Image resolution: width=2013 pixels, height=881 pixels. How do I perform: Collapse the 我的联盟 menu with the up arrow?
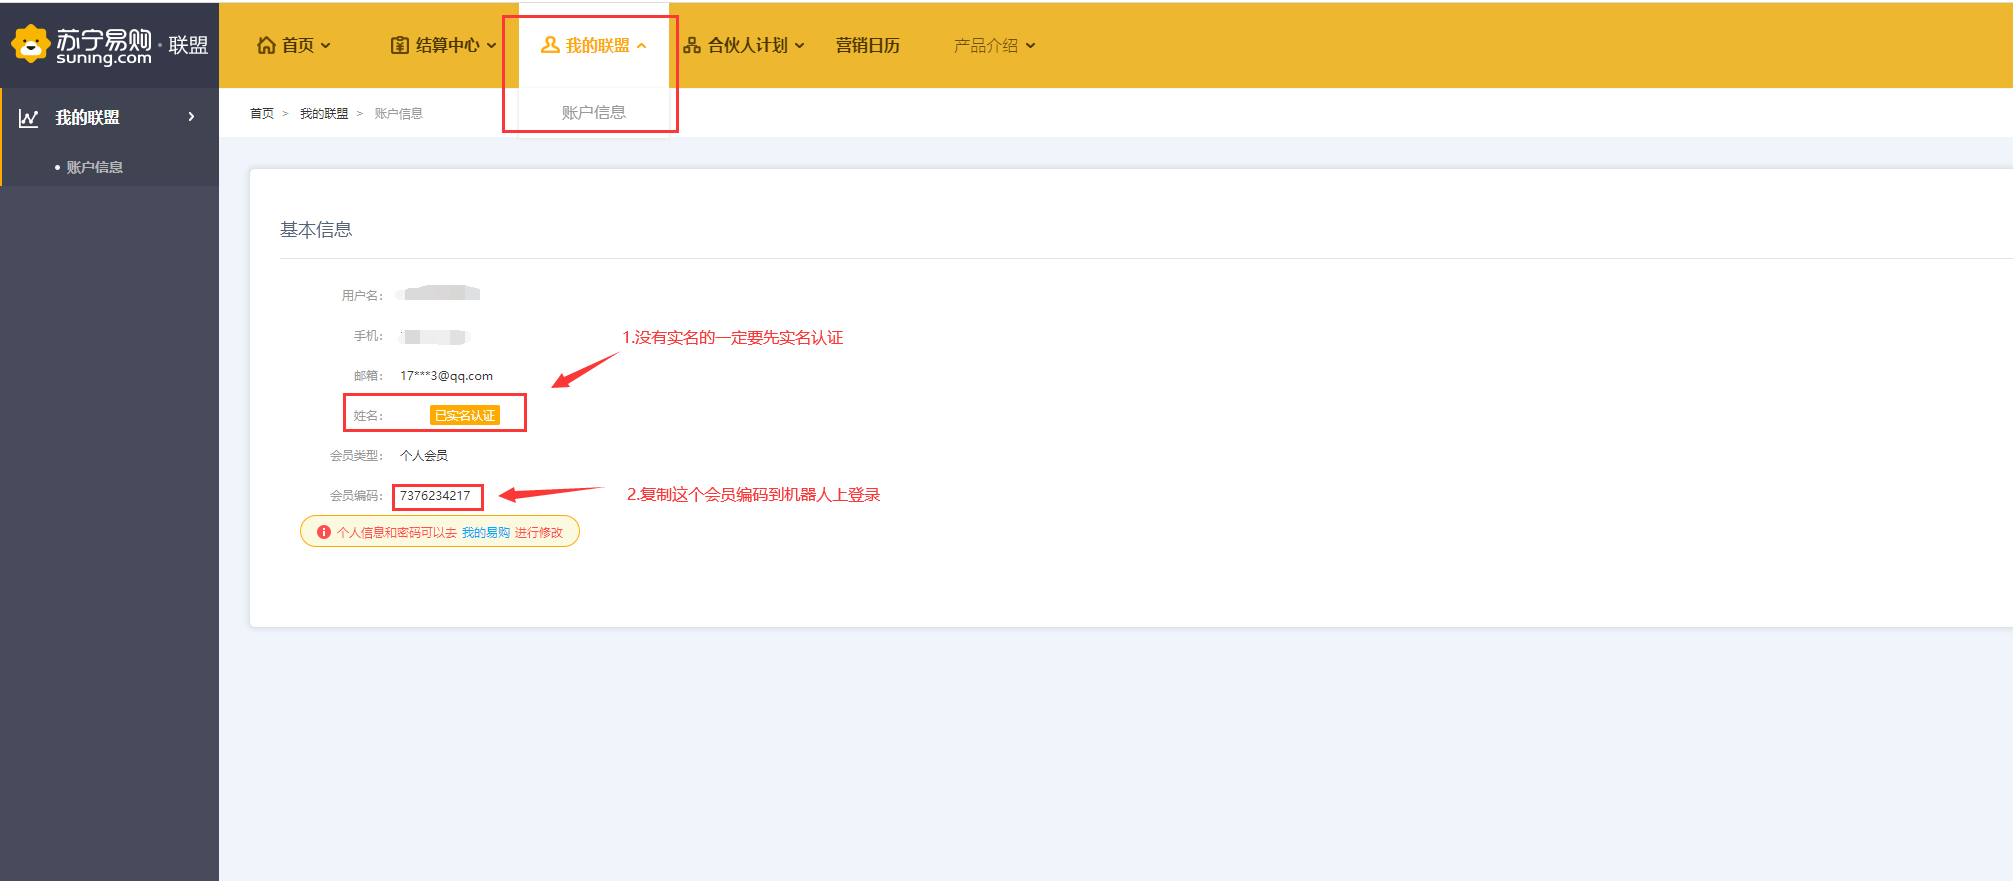[x=642, y=46]
